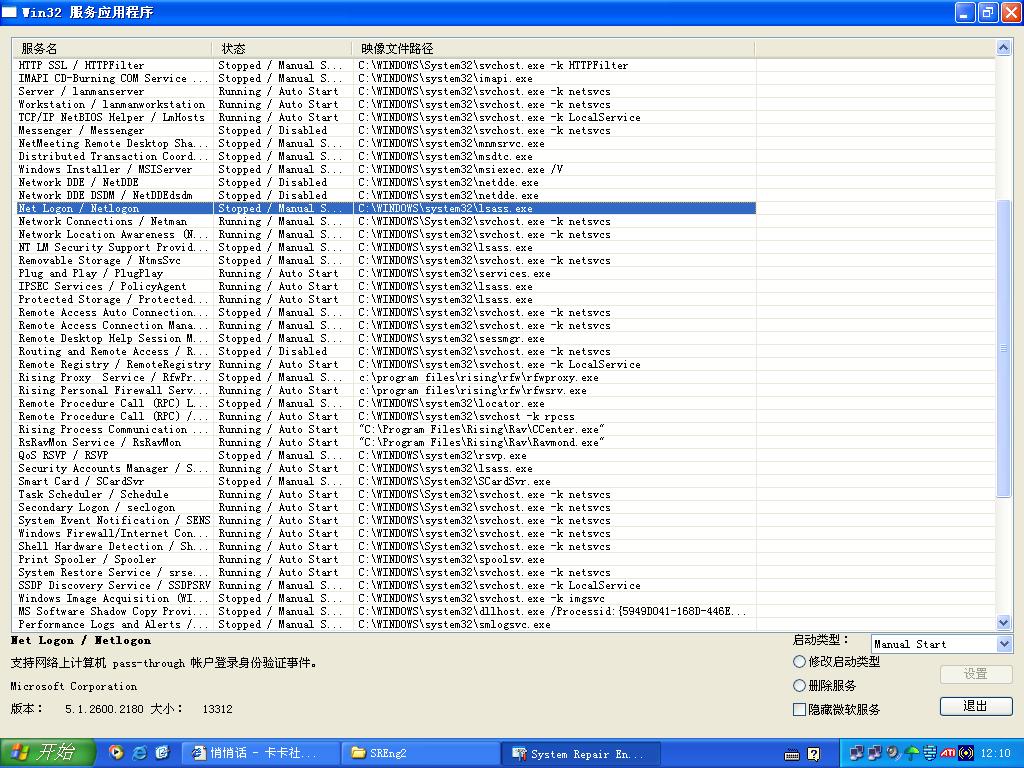Select the NetMeeting Remote Desktop Sharing row

coord(385,144)
